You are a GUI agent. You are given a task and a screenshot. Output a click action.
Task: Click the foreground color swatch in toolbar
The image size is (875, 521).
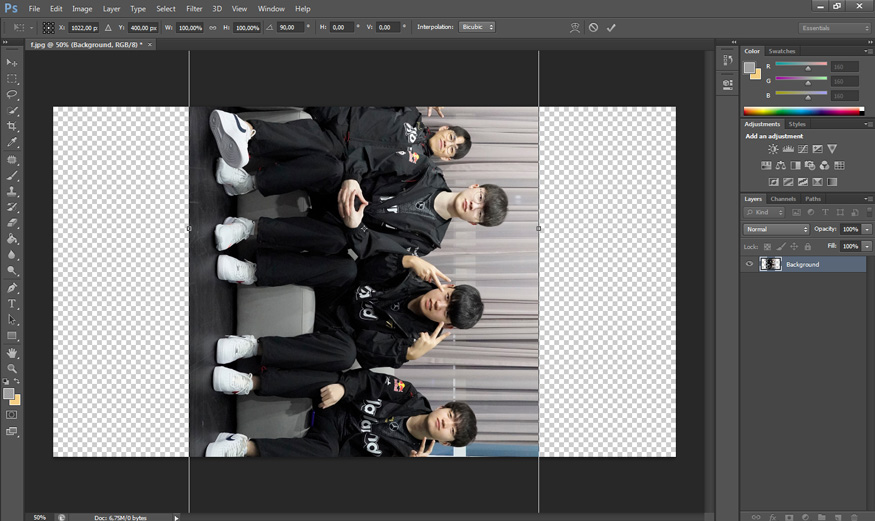[9, 393]
